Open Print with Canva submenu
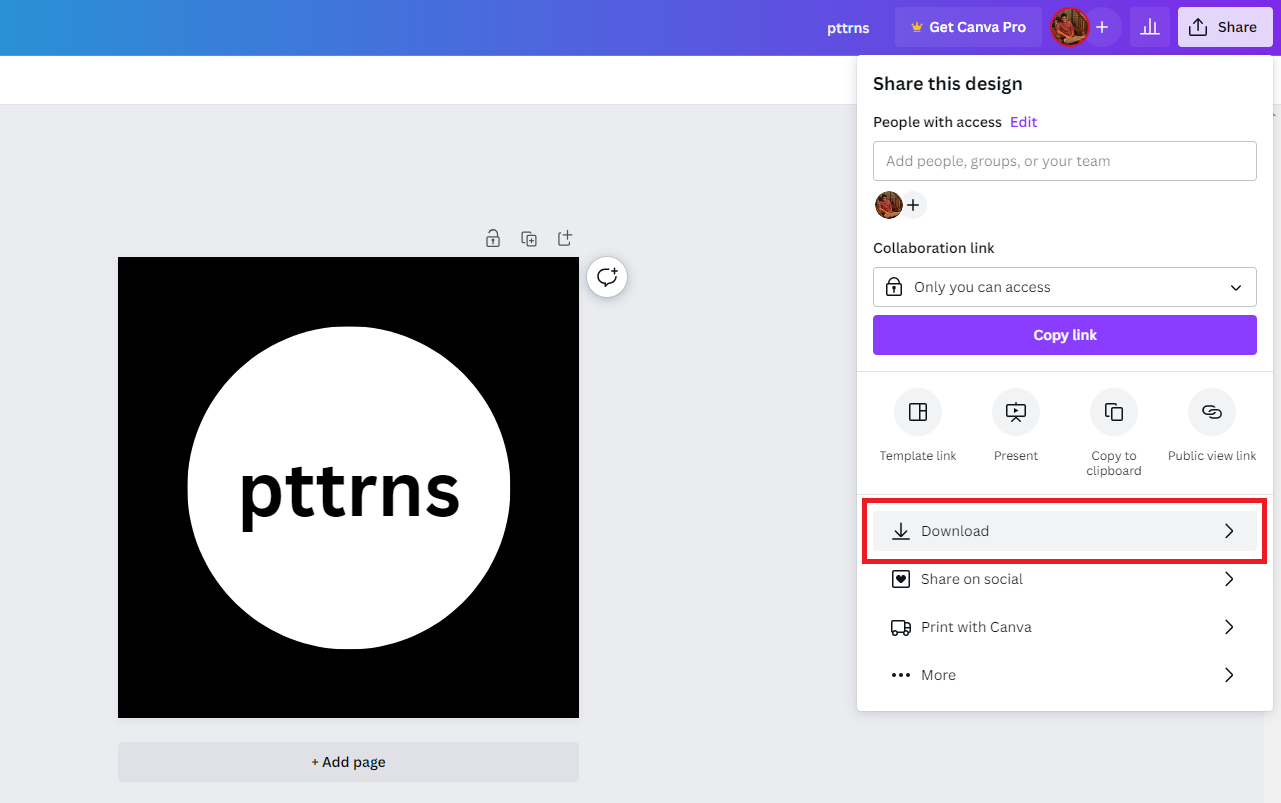The width and height of the screenshot is (1281, 803). pos(1065,627)
